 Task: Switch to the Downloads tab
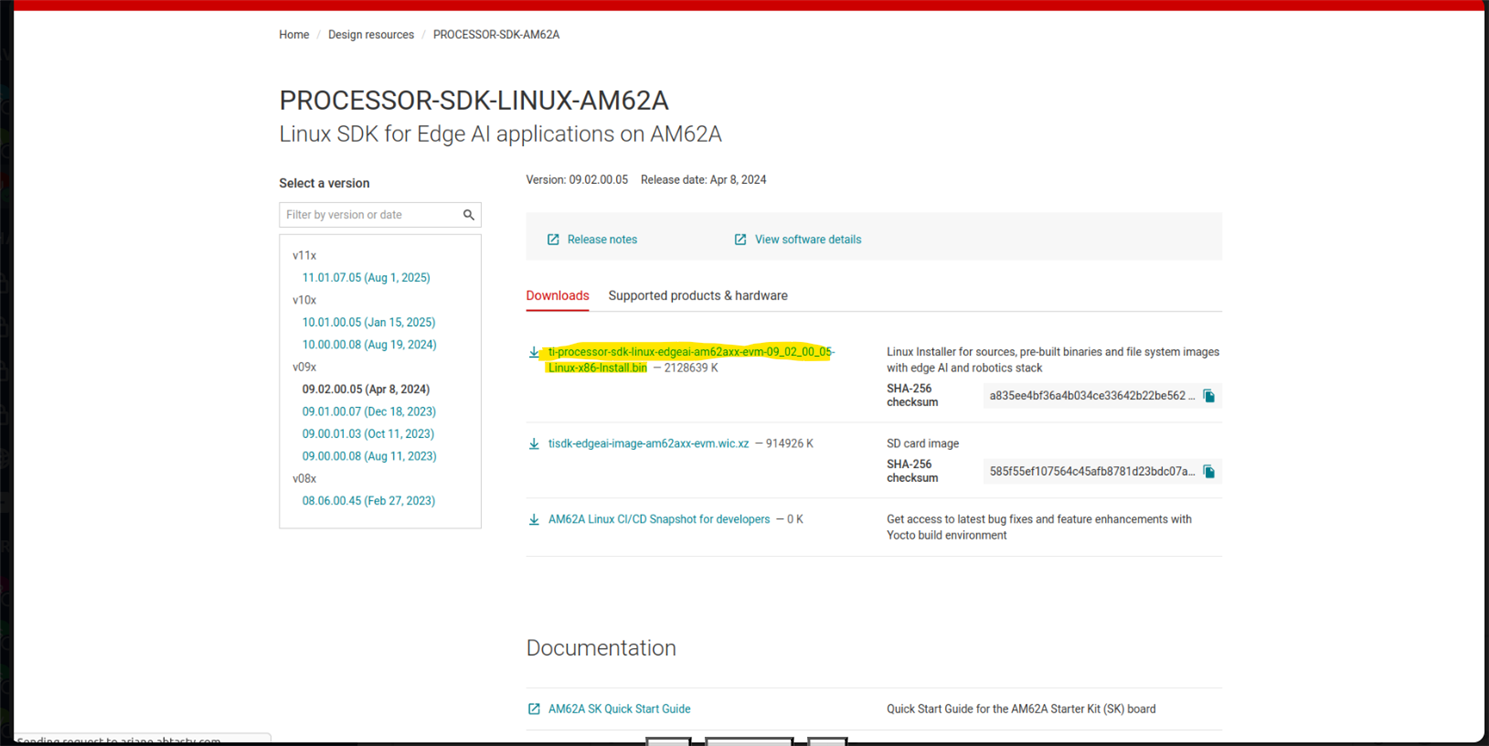pos(557,296)
